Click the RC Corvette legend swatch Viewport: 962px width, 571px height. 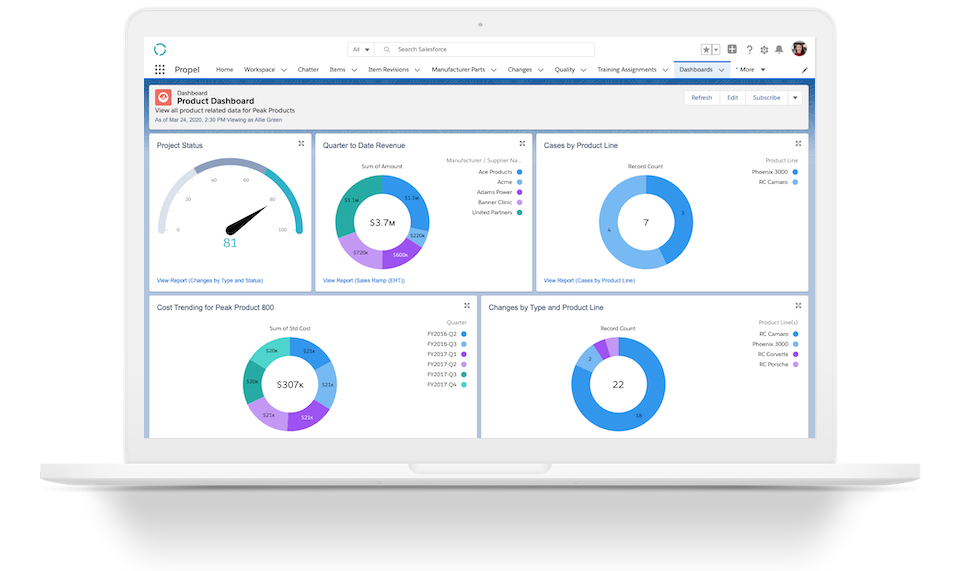796,354
